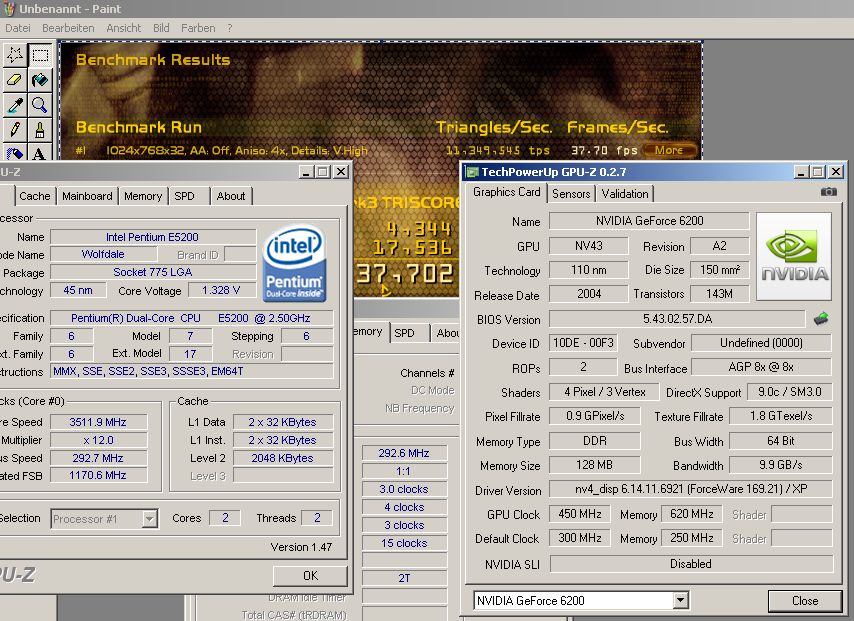This screenshot has width=854, height=621.
Task: Click the GPU-Z title bar app icon
Action: 472,172
